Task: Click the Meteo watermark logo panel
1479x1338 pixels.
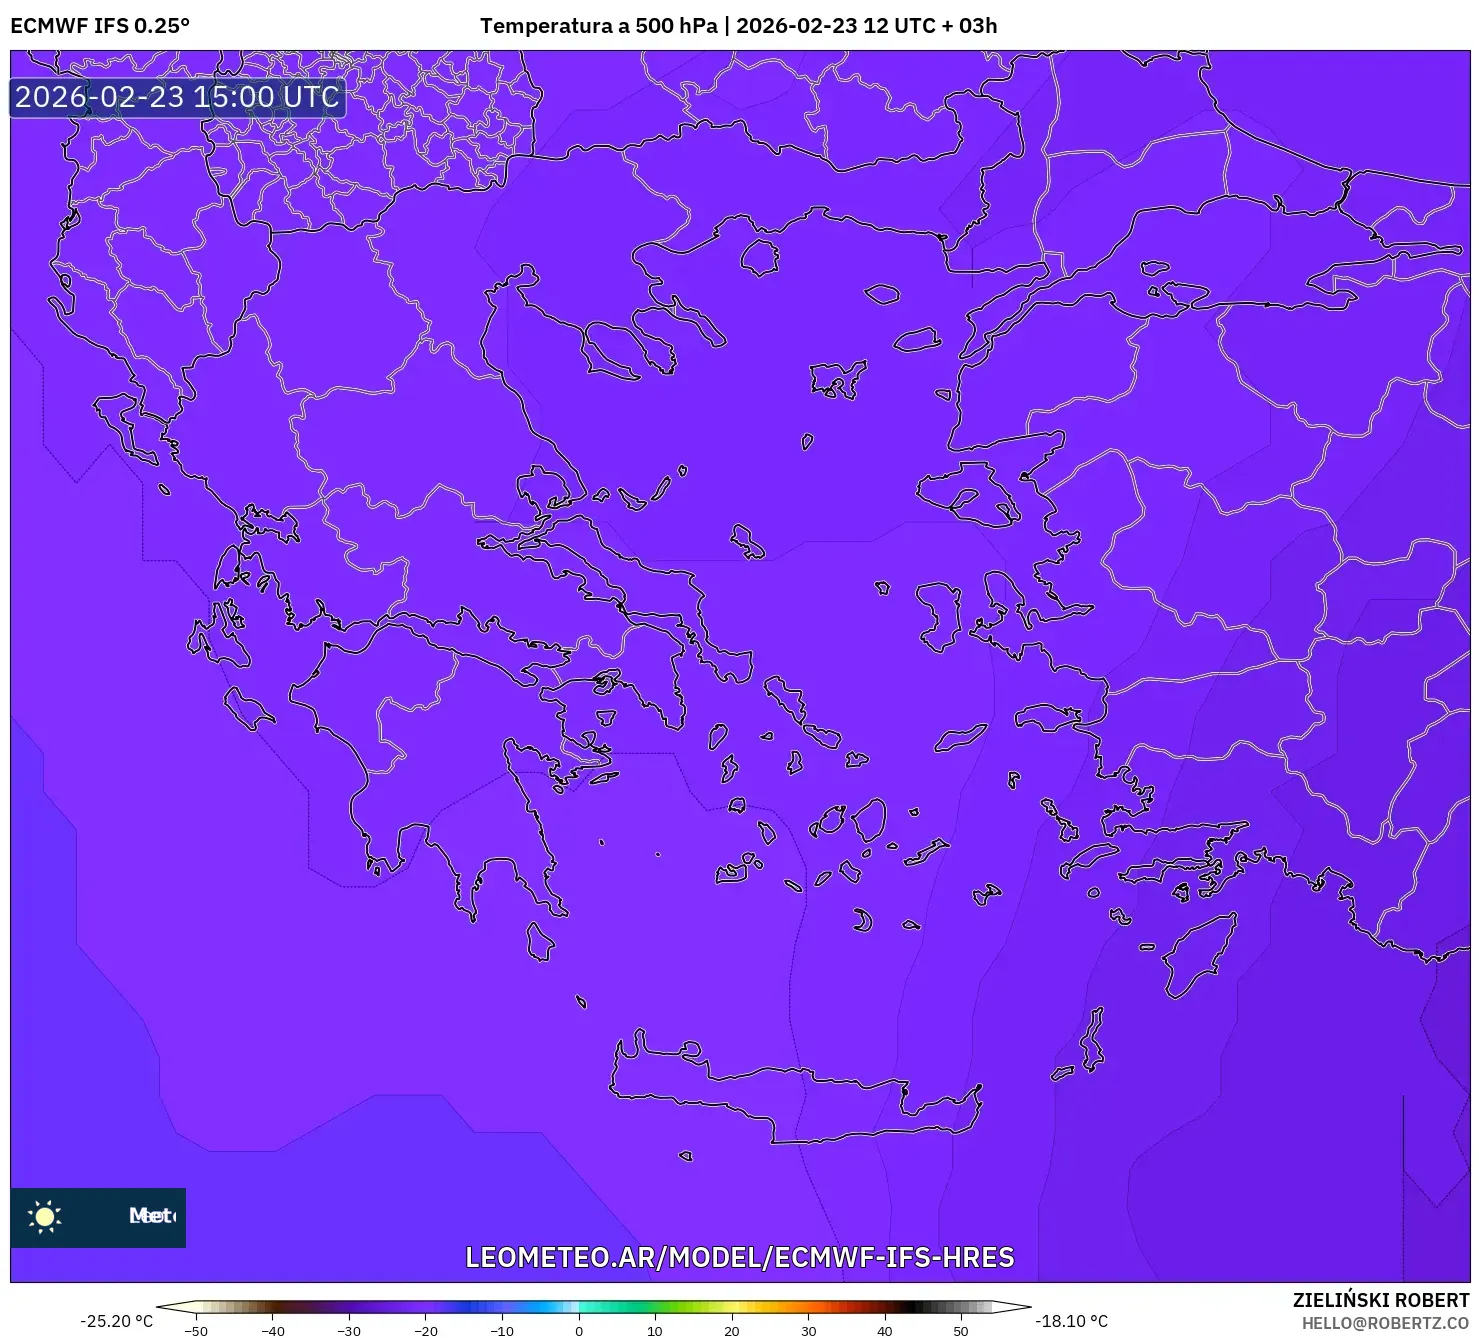Action: (x=97, y=1216)
